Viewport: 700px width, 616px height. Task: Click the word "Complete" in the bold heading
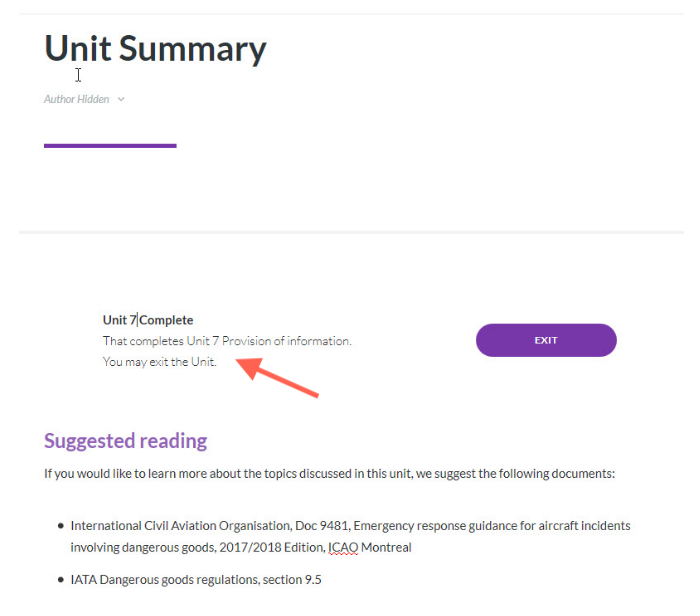coord(166,320)
